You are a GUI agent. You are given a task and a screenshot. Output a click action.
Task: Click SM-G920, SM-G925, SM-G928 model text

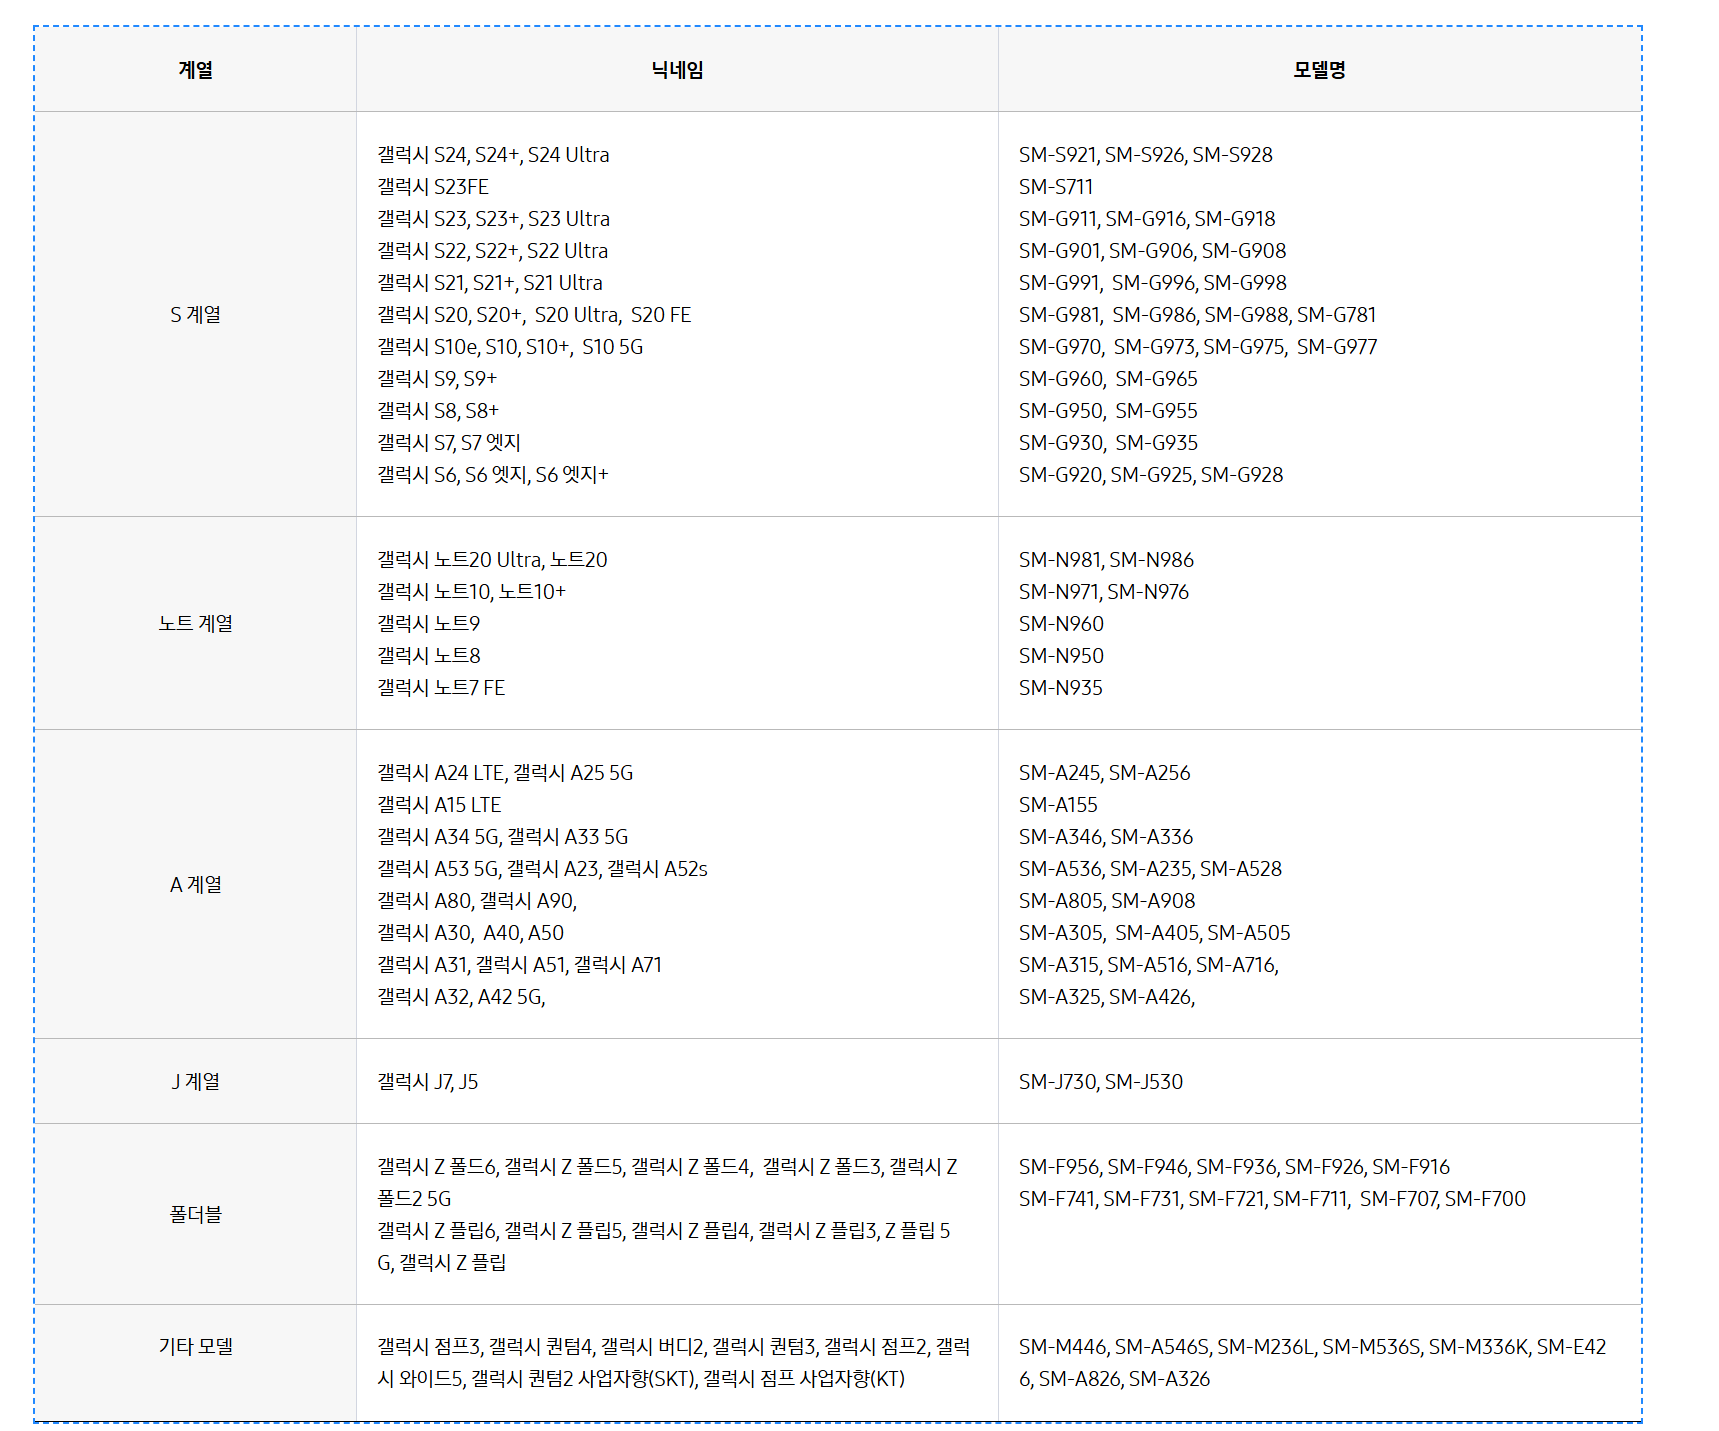1151,475
